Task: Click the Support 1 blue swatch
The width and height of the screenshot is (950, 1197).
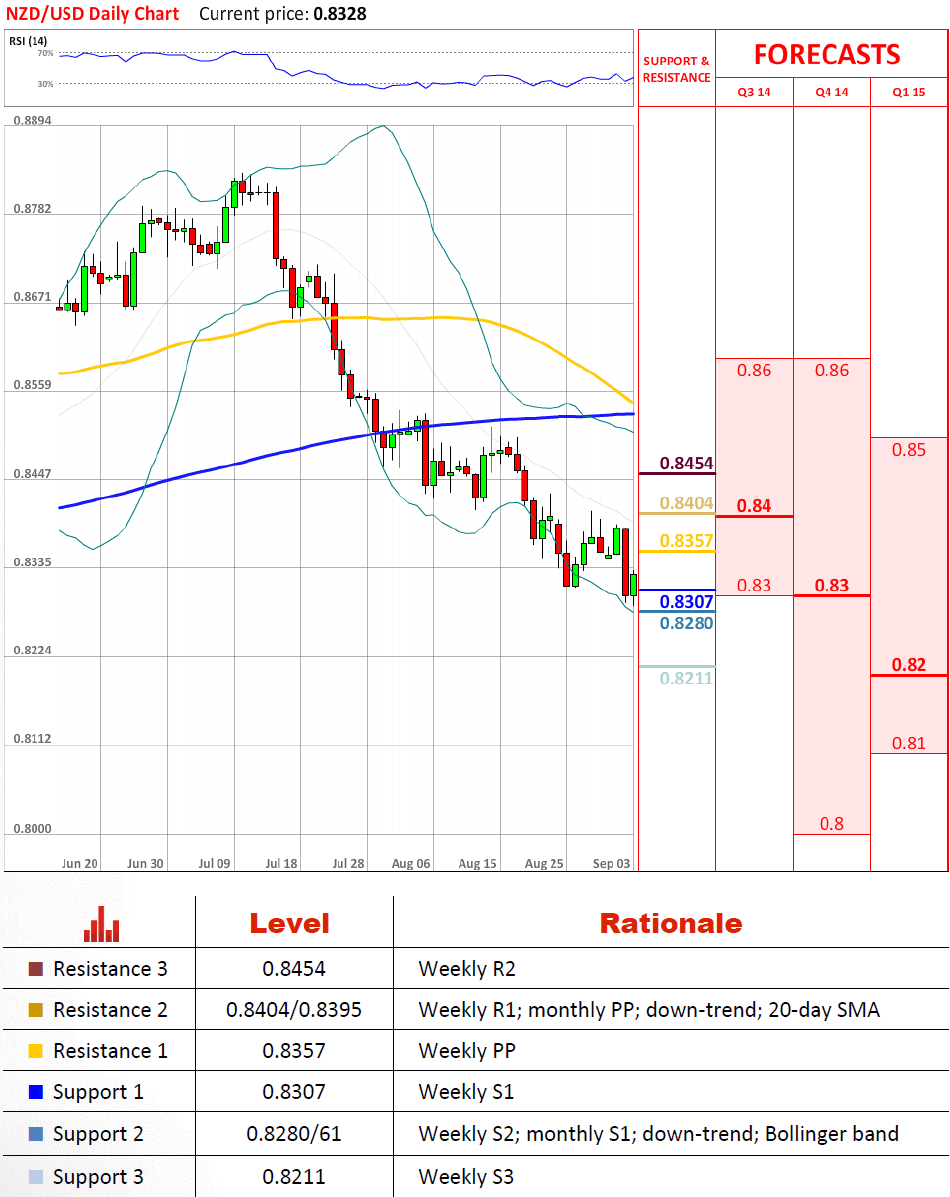Action: coord(36,1092)
